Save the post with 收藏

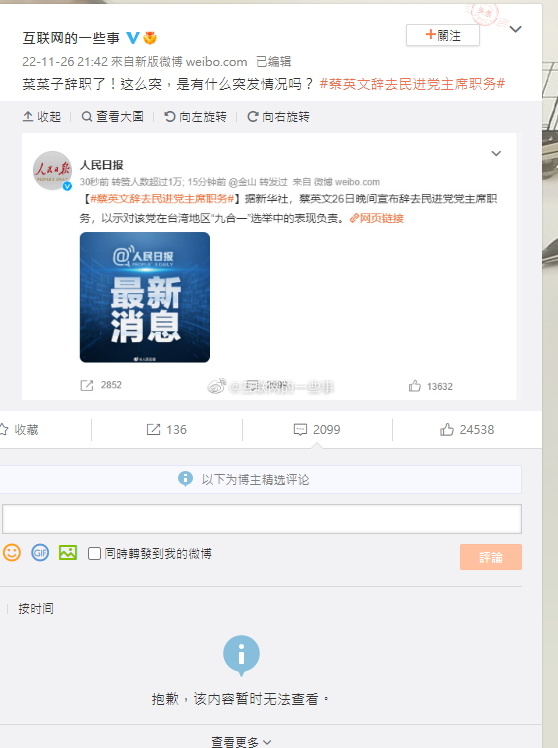pyautogui.click(x=19, y=429)
